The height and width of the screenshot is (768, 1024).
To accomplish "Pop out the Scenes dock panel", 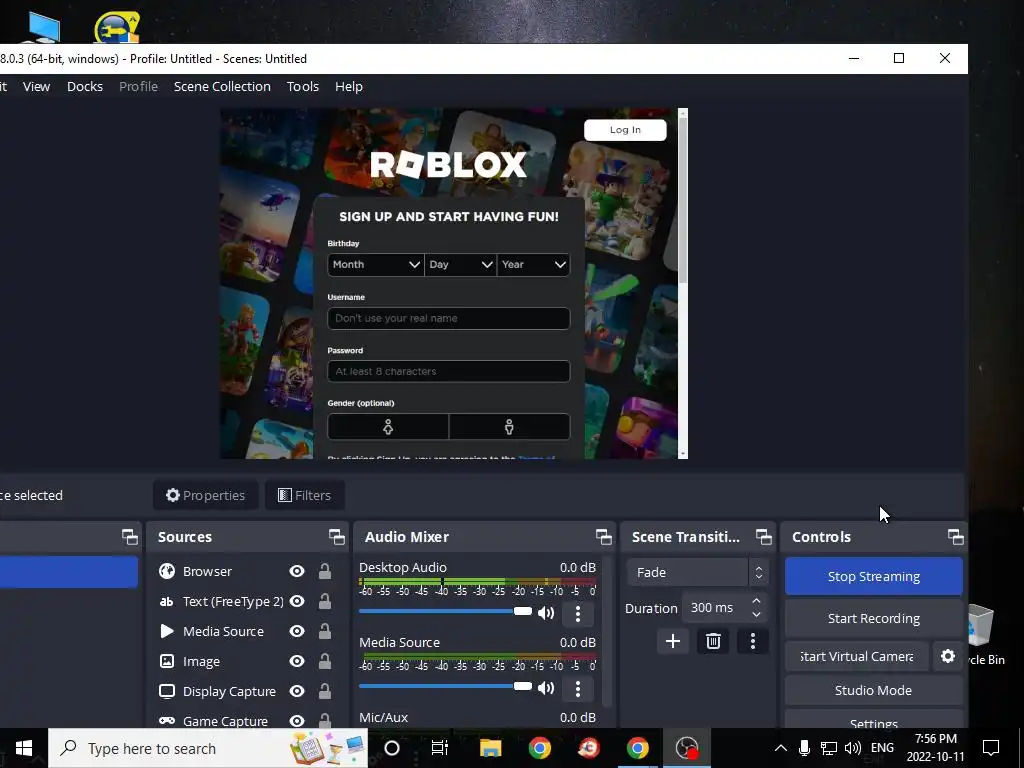I will point(129,537).
